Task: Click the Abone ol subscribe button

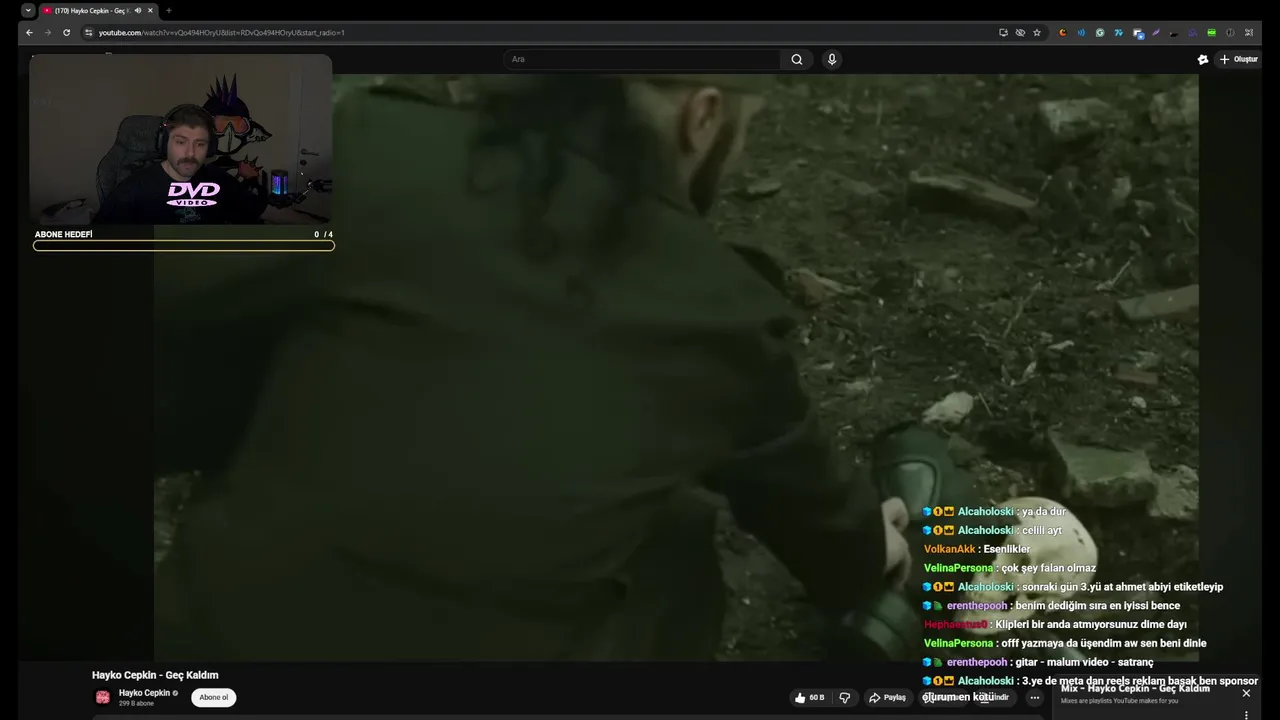Action: coord(213,697)
